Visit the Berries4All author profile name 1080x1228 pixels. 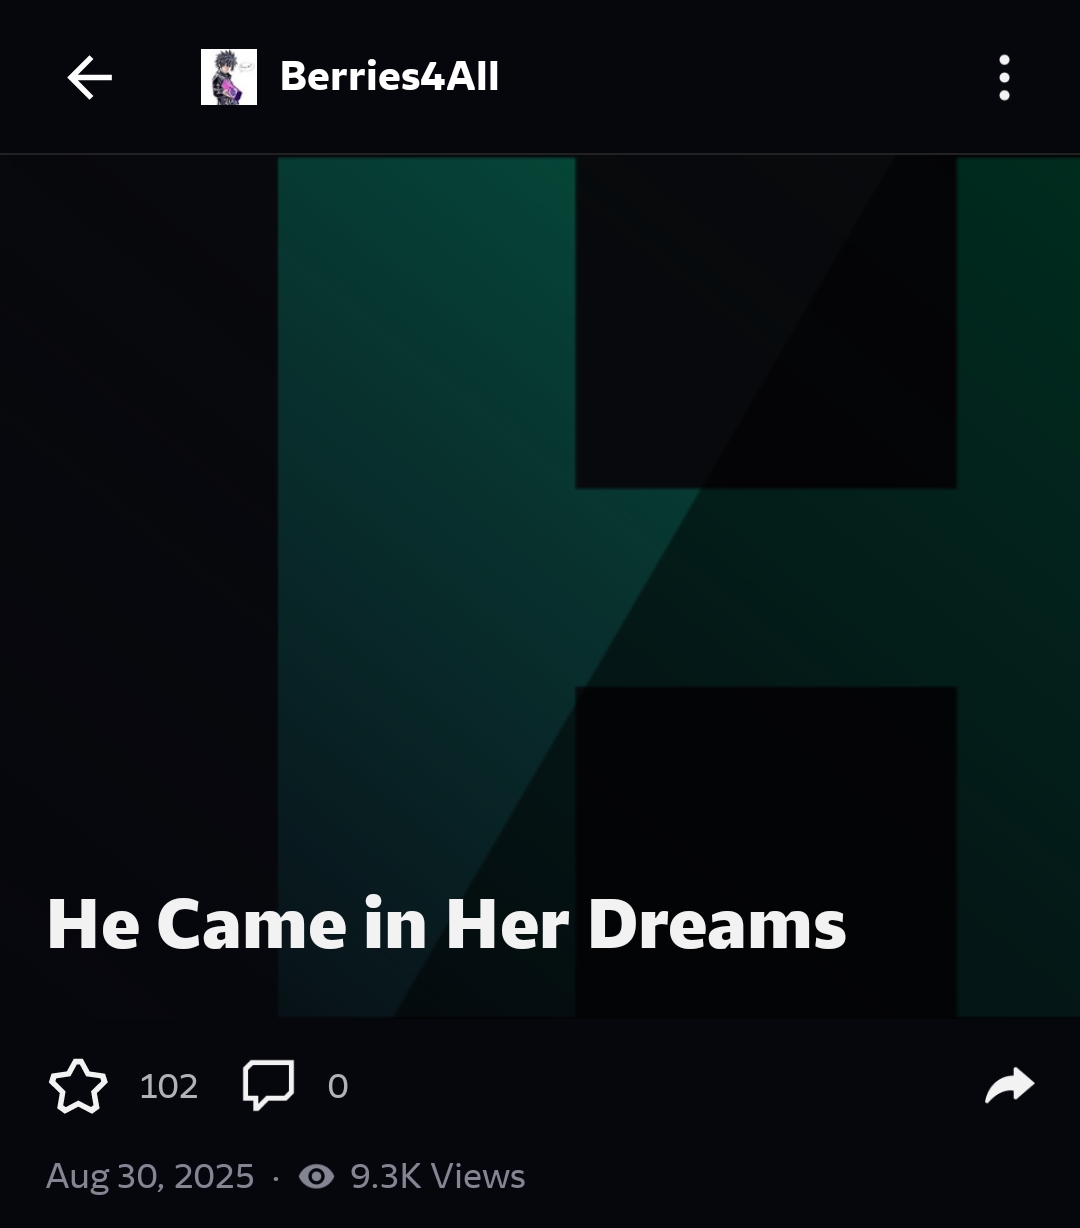[x=389, y=77]
